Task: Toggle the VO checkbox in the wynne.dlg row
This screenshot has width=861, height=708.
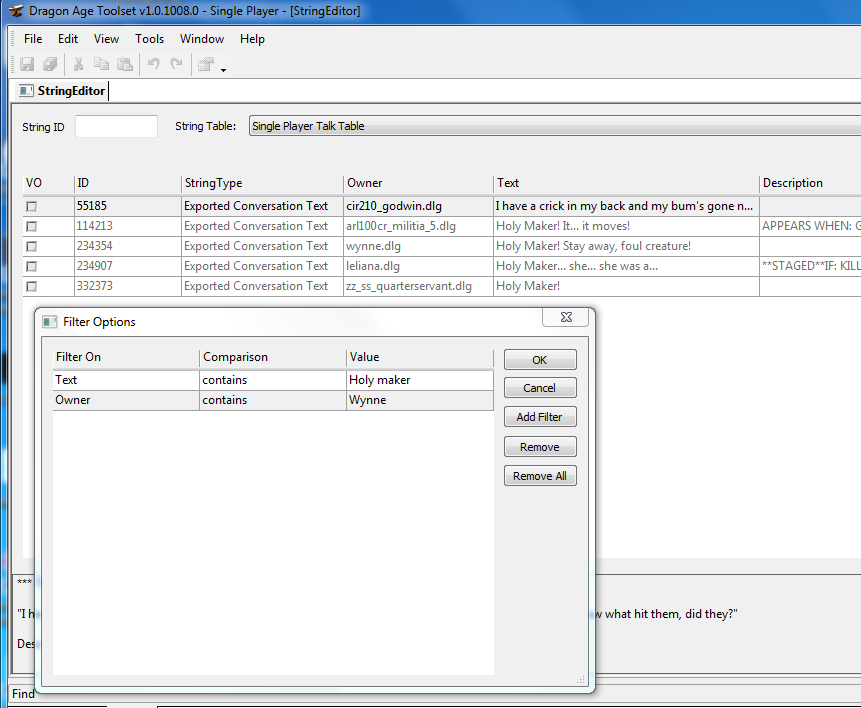Action: pyautogui.click(x=32, y=246)
